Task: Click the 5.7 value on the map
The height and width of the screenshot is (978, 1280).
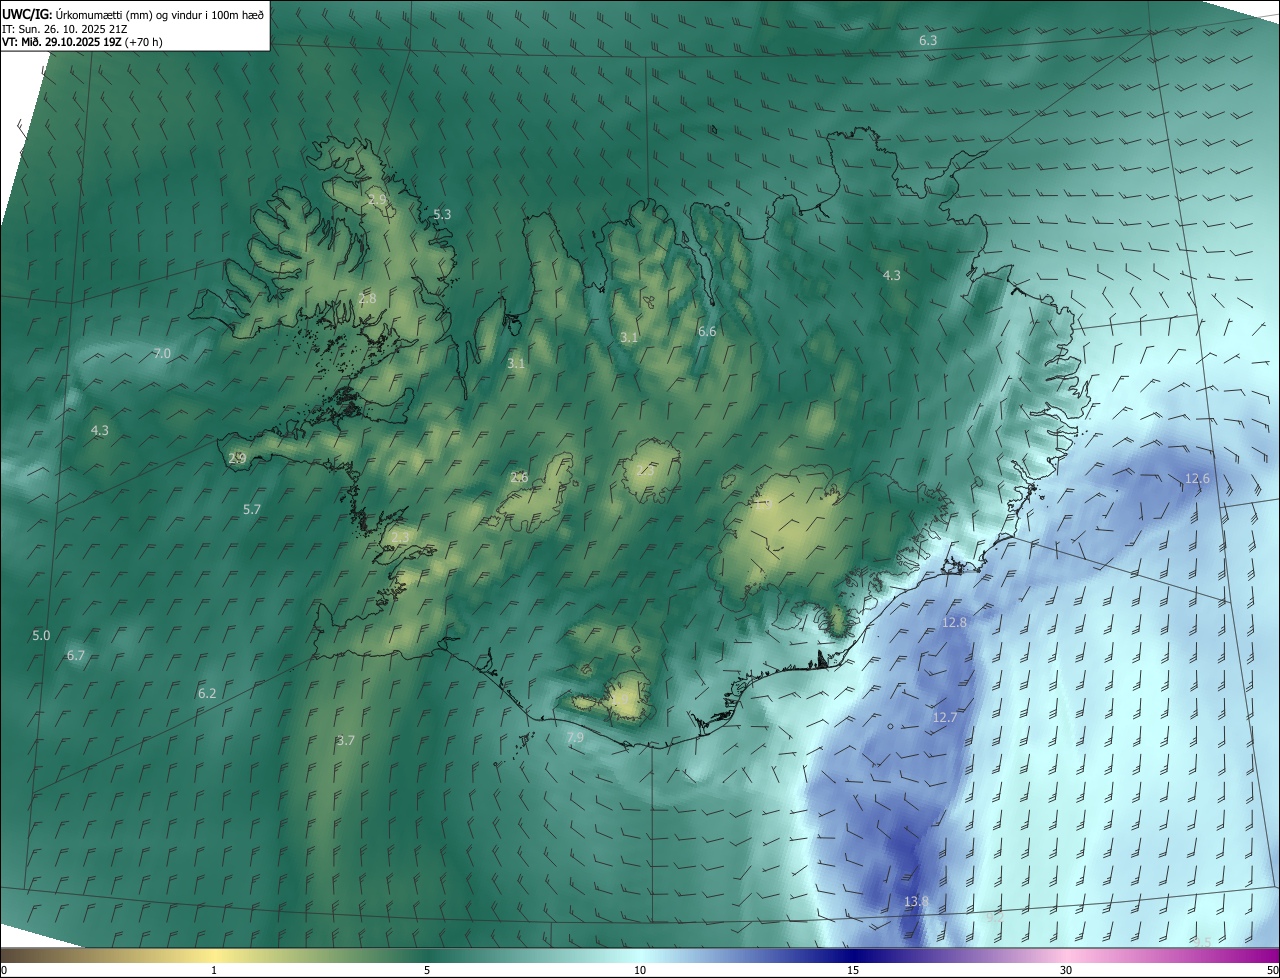Action: pyautogui.click(x=252, y=509)
